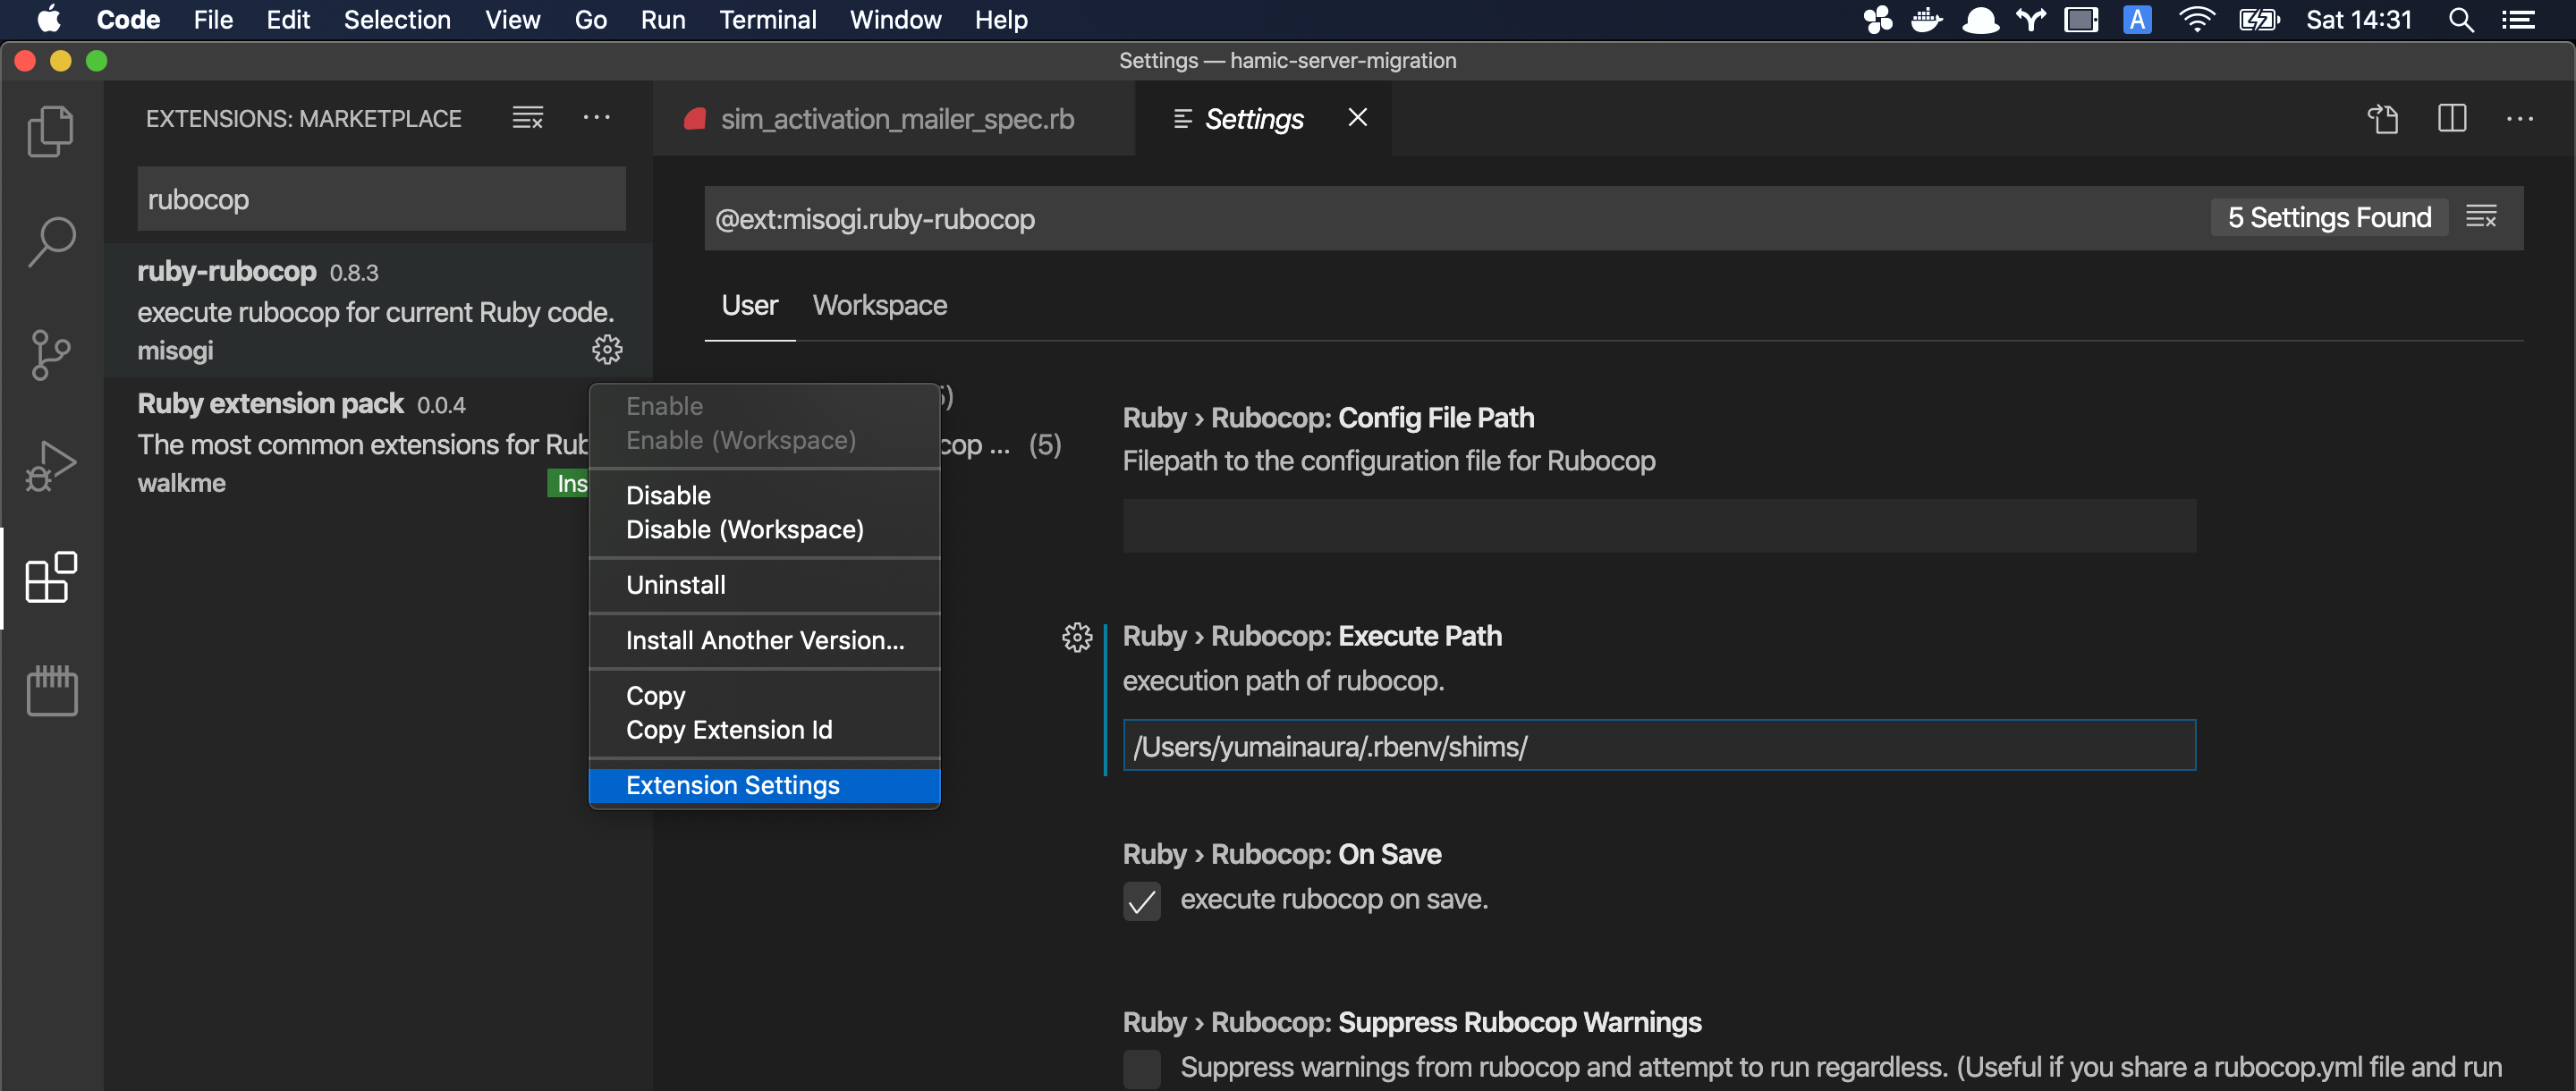This screenshot has height=1091, width=2576.
Task: Open the Run menu
Action: [663, 20]
